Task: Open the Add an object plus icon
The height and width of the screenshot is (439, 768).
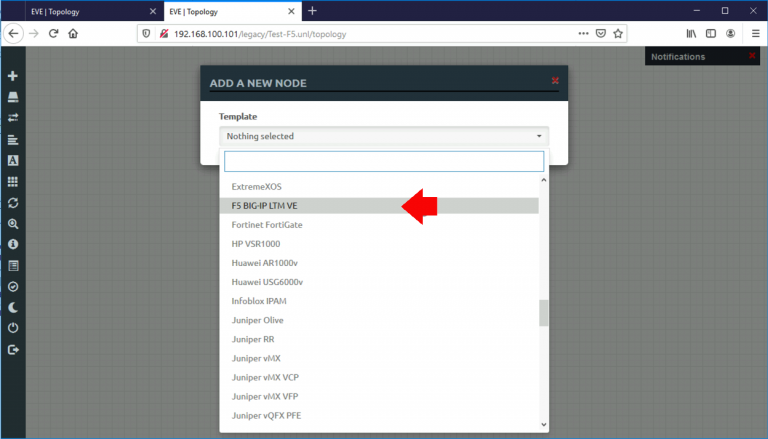Action: click(13, 76)
